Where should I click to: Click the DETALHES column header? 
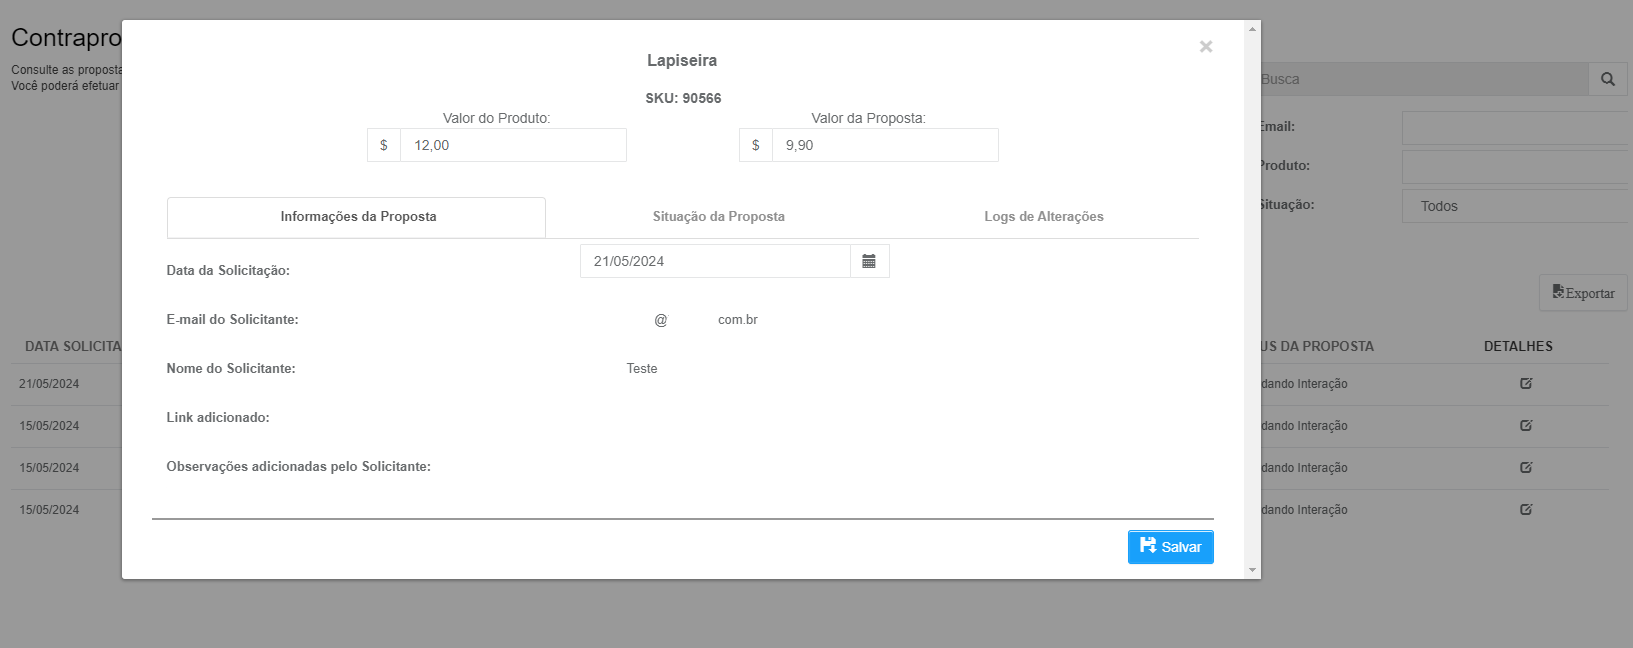pos(1518,346)
